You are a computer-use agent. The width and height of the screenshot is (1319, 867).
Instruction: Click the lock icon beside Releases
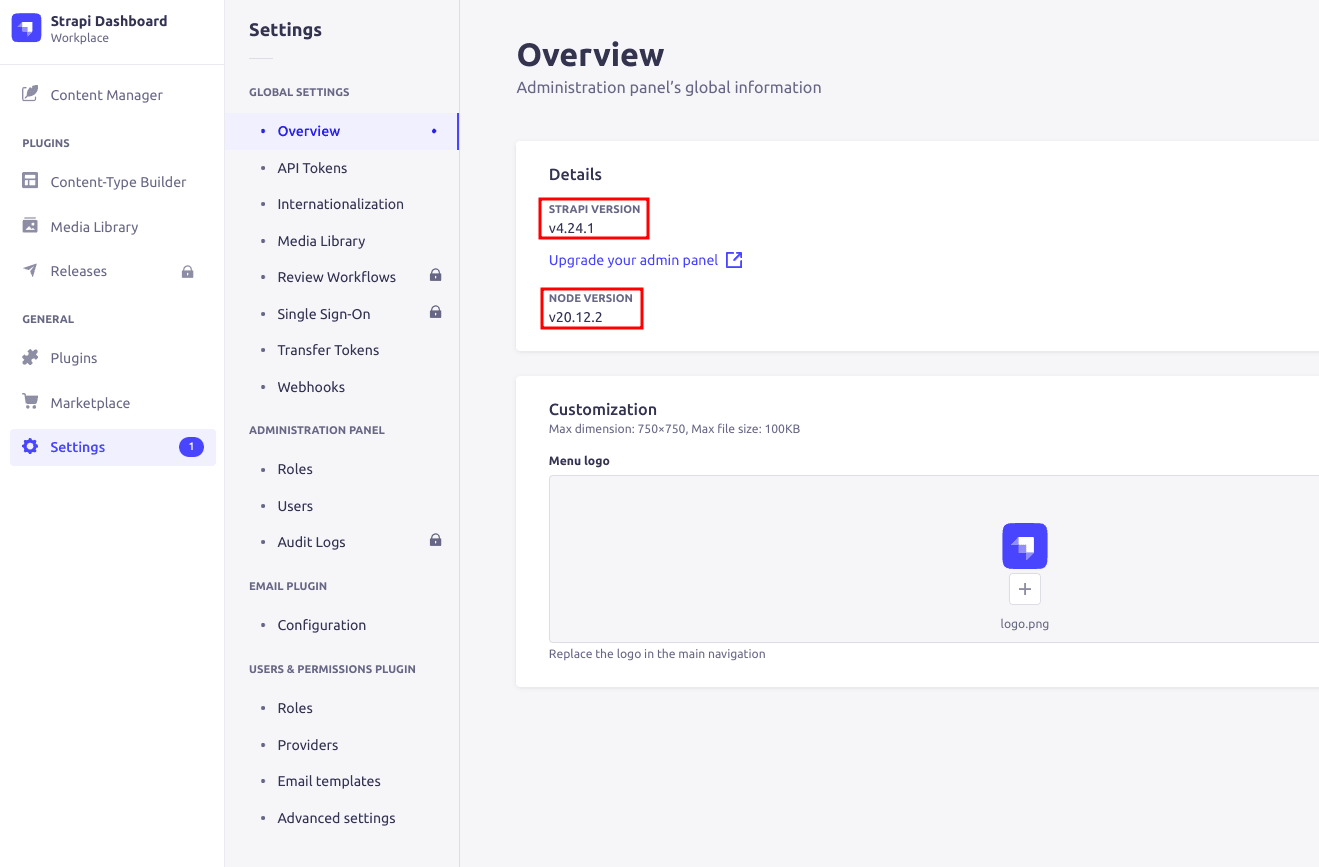(187, 271)
